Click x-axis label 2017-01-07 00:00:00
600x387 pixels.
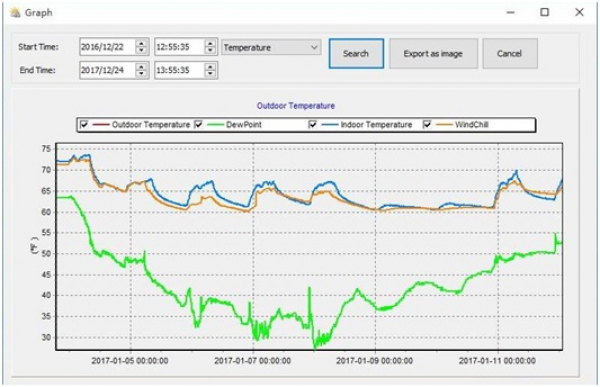(253, 361)
